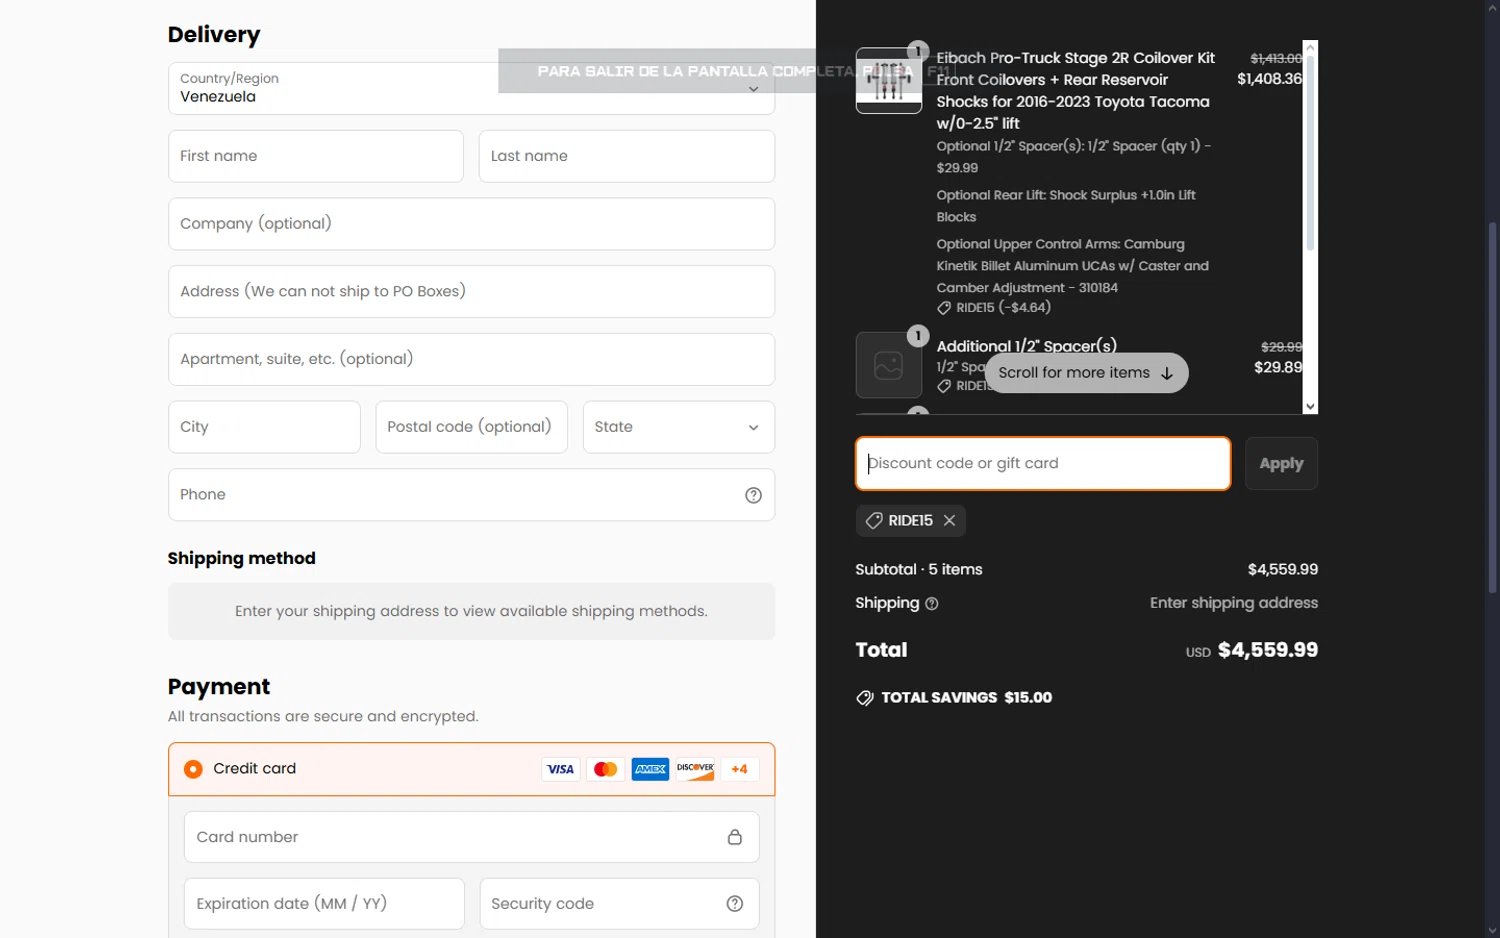Viewport: 1500px width, 938px height.
Task: Click the Additional 1/2" Spacer(s) placeholder thumbnail
Action: 889,365
